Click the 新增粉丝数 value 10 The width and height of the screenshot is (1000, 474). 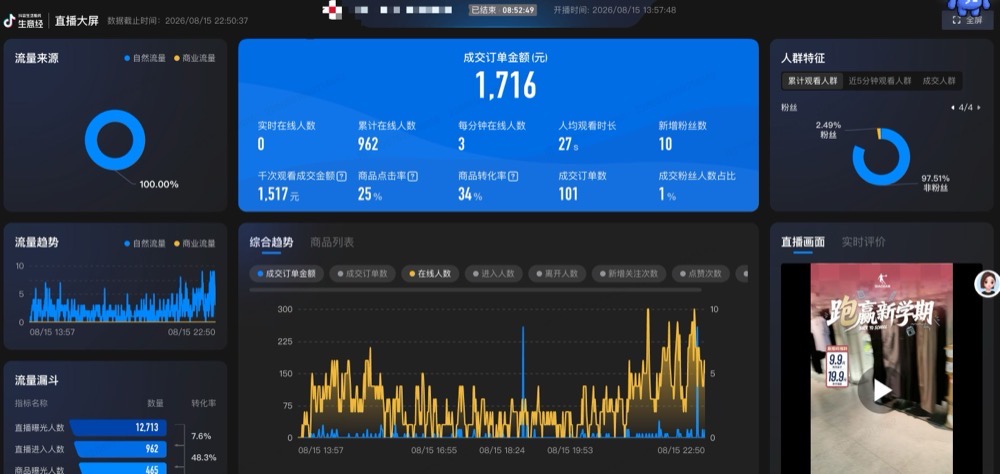pos(665,144)
